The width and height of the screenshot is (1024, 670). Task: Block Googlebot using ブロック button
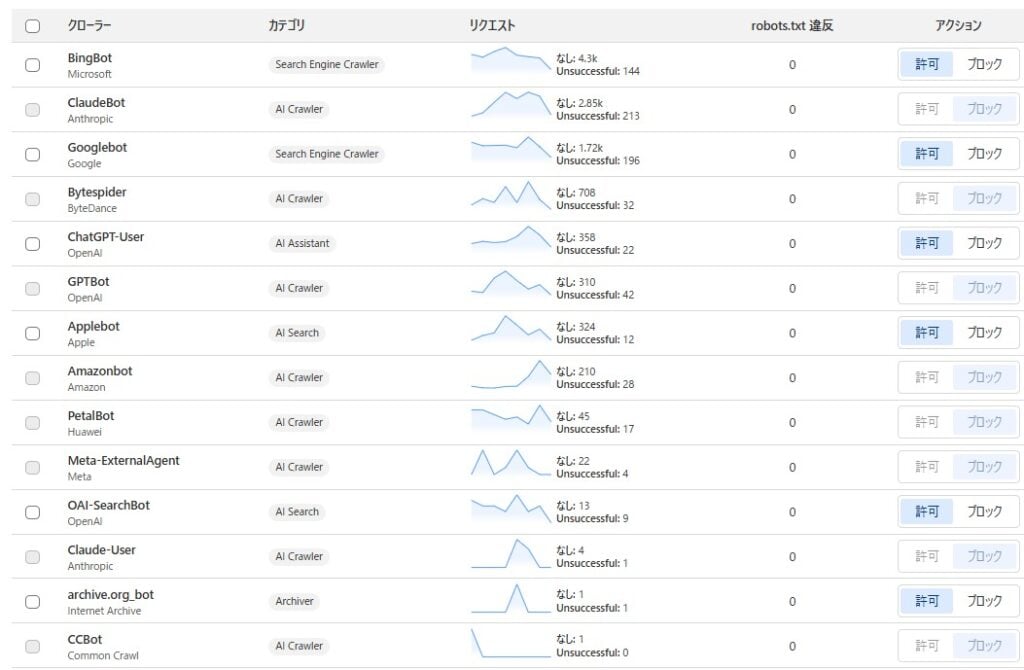(984, 154)
